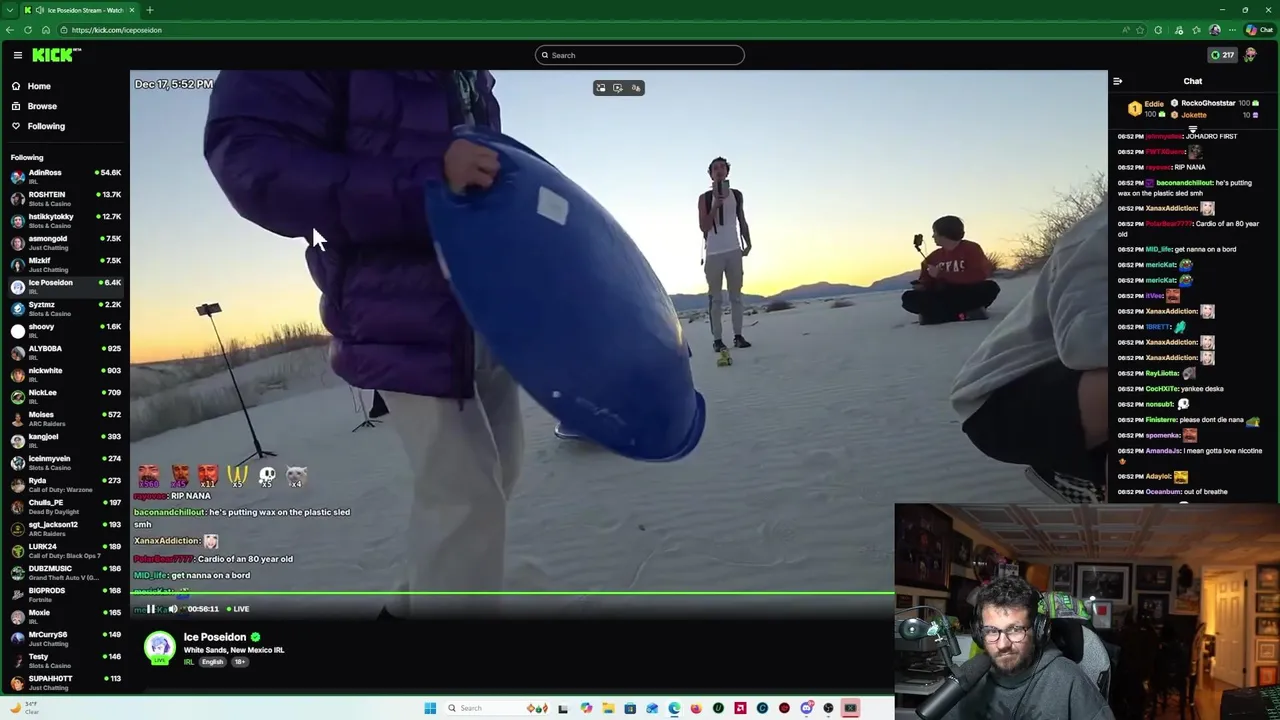
Task: Click baconandchillout username in chat
Action: pyautogui.click(x=1184, y=183)
